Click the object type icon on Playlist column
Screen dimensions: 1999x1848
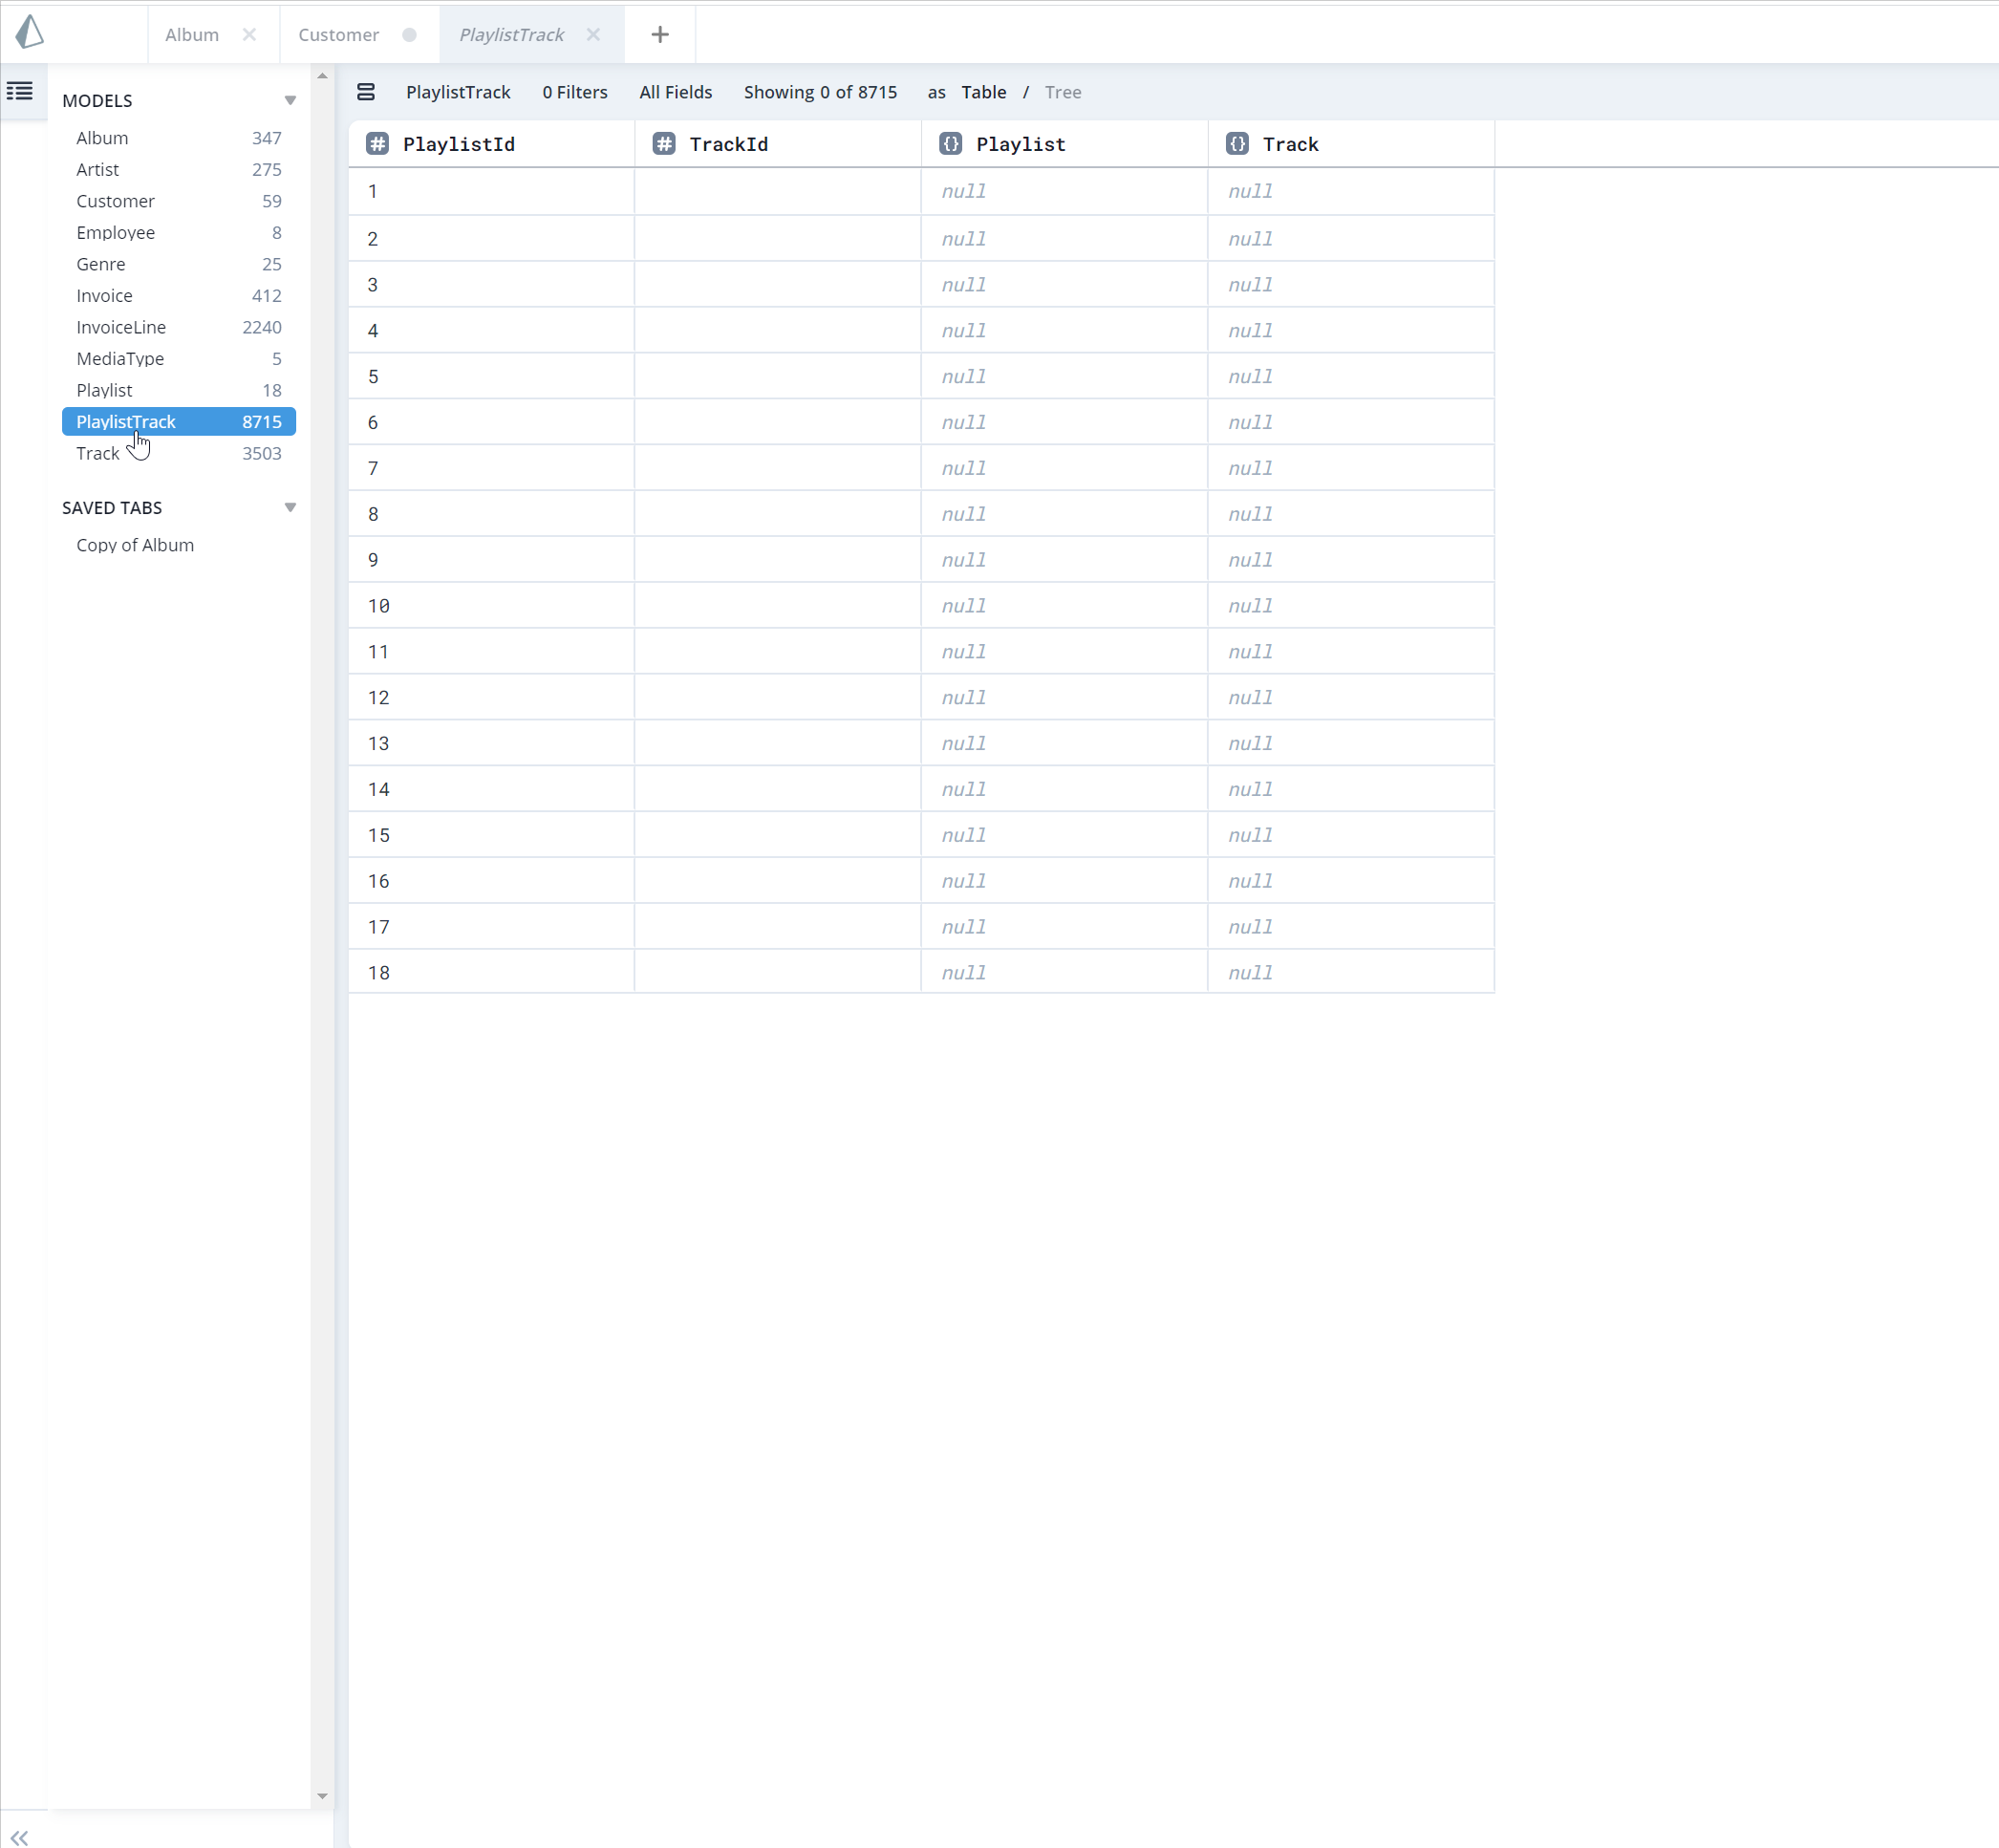point(950,143)
